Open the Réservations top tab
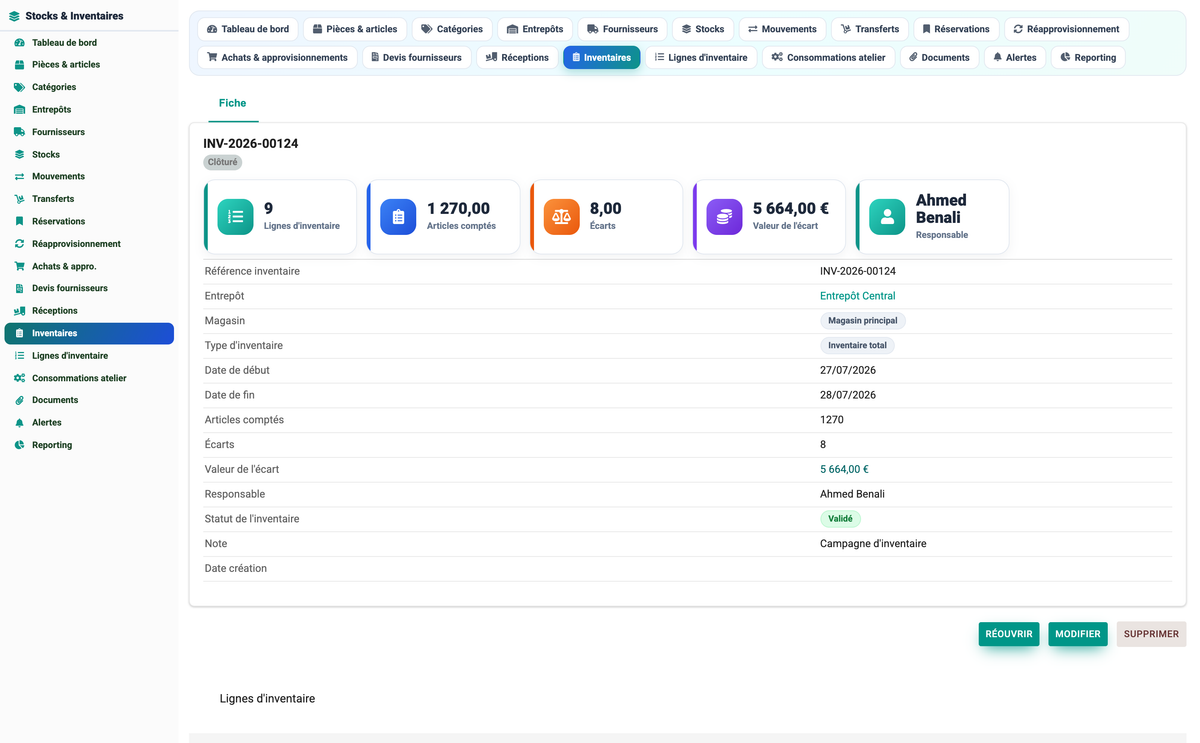 pyautogui.click(x=956, y=29)
